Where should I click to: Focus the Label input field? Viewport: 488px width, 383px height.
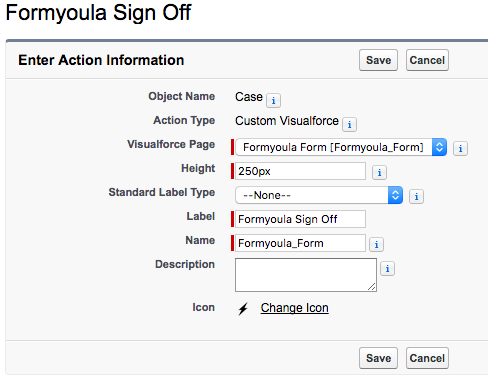[x=300, y=219]
